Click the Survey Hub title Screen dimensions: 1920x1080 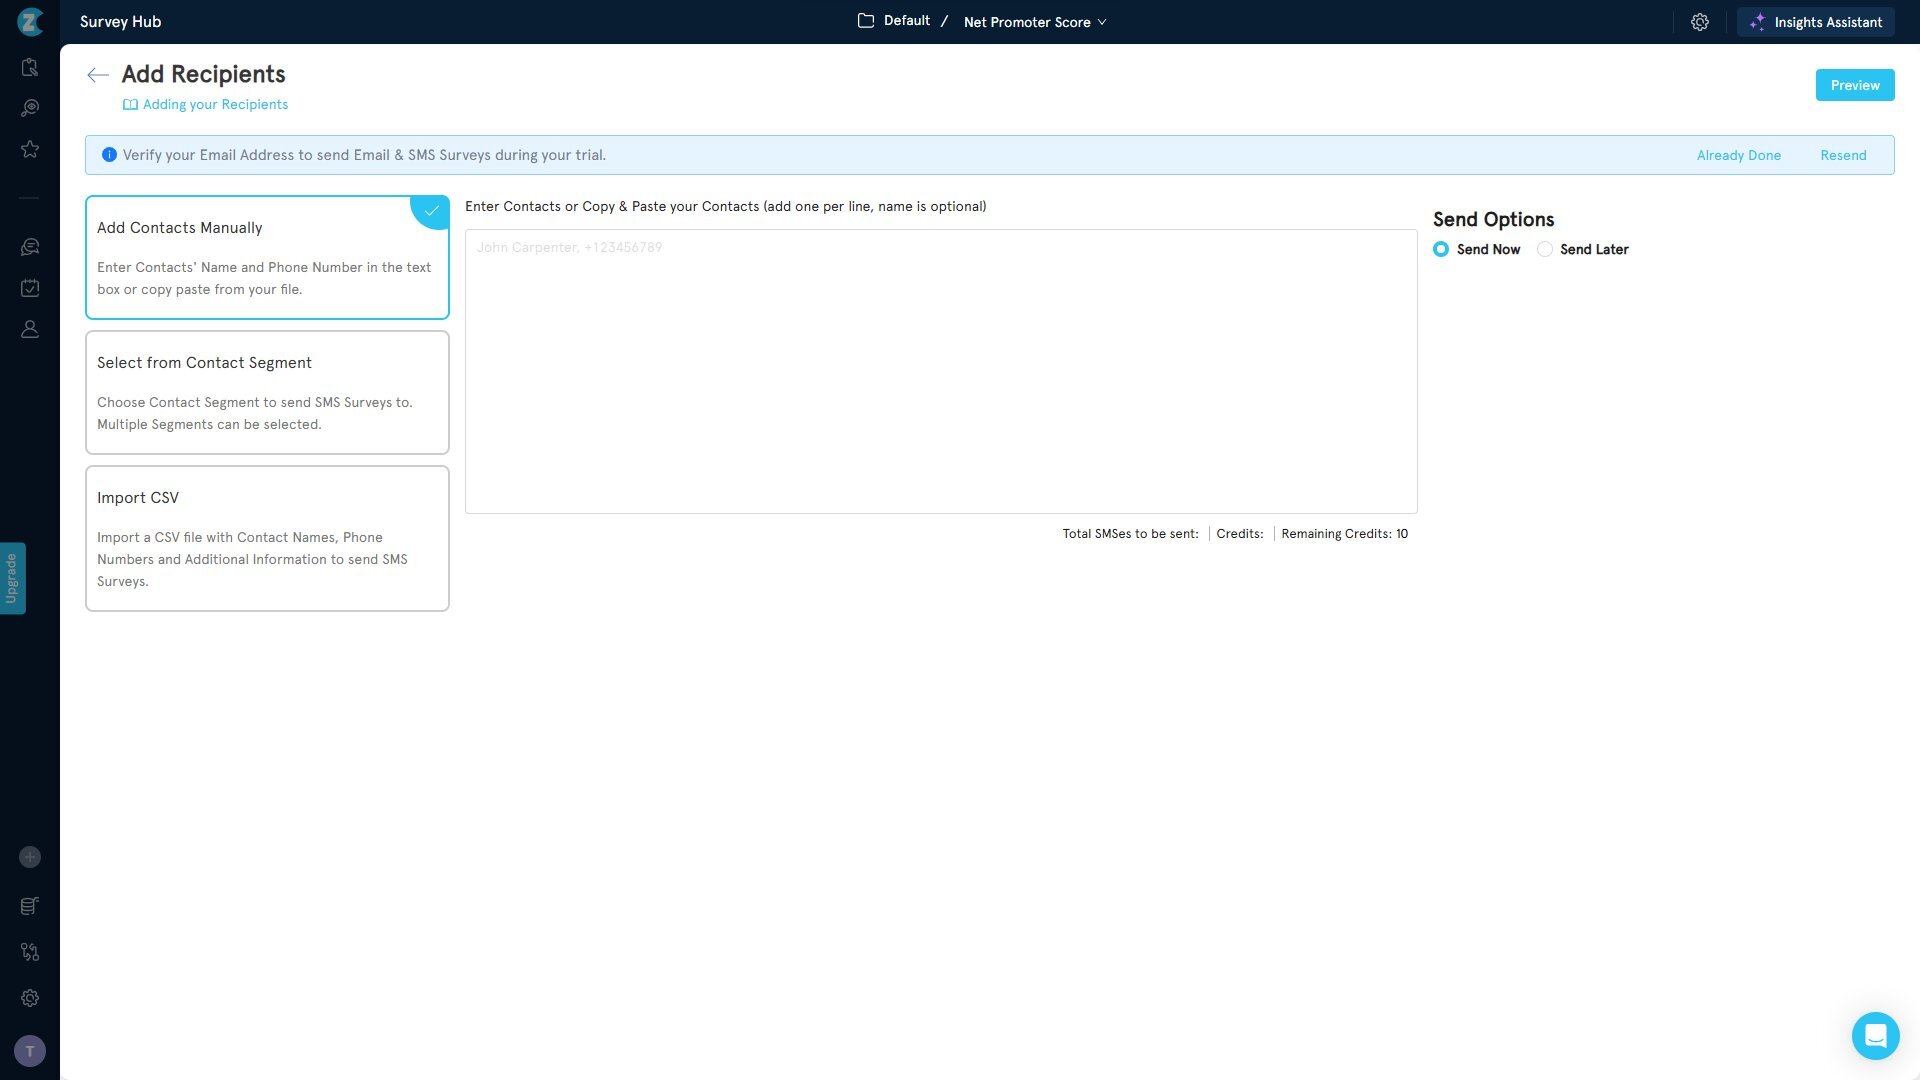(120, 22)
